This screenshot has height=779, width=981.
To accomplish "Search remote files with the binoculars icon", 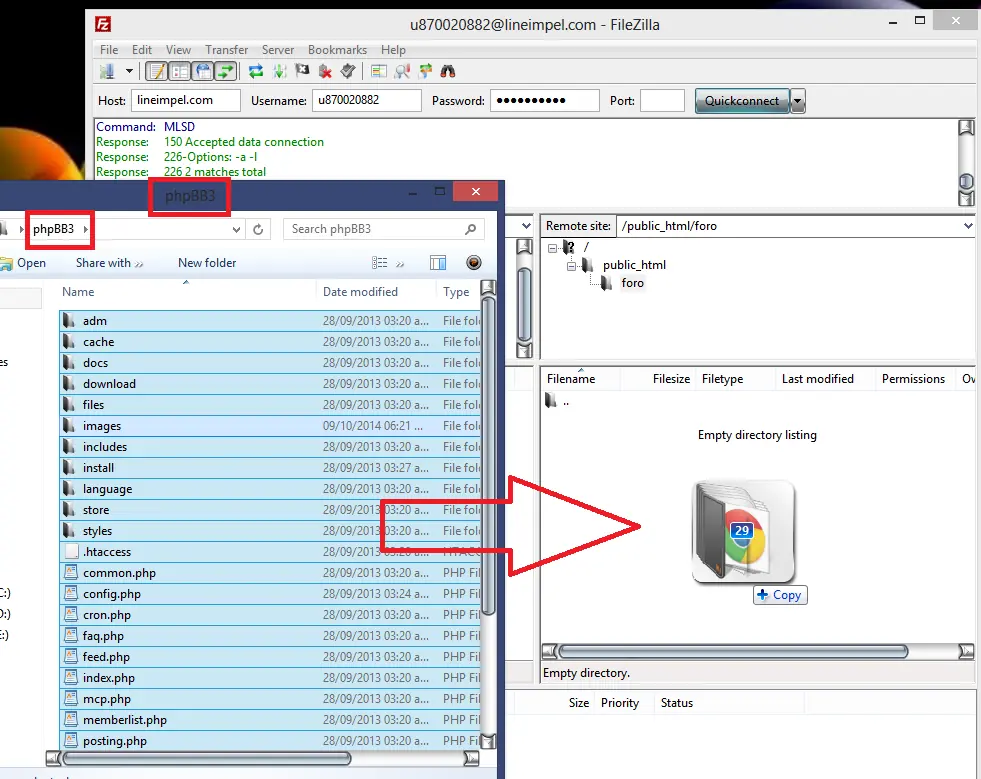I will coord(448,71).
